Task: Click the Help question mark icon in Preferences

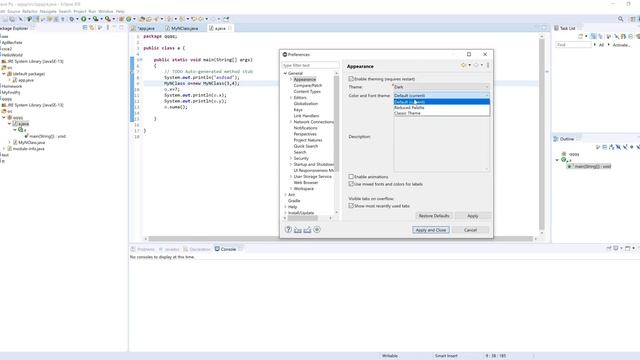Action: (x=288, y=230)
